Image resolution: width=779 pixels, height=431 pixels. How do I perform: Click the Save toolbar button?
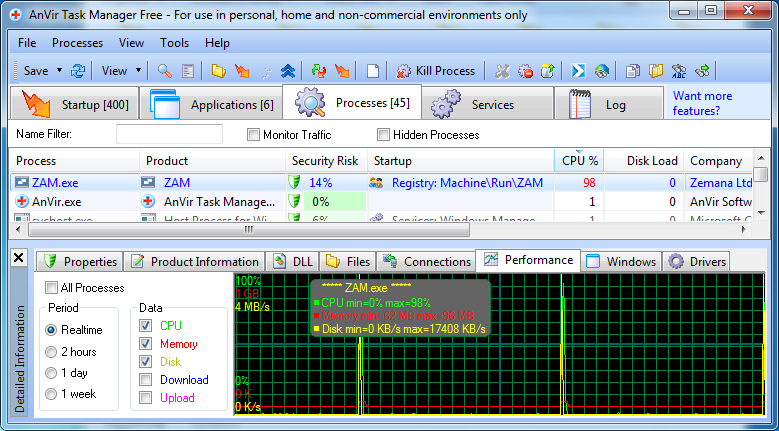[x=36, y=71]
